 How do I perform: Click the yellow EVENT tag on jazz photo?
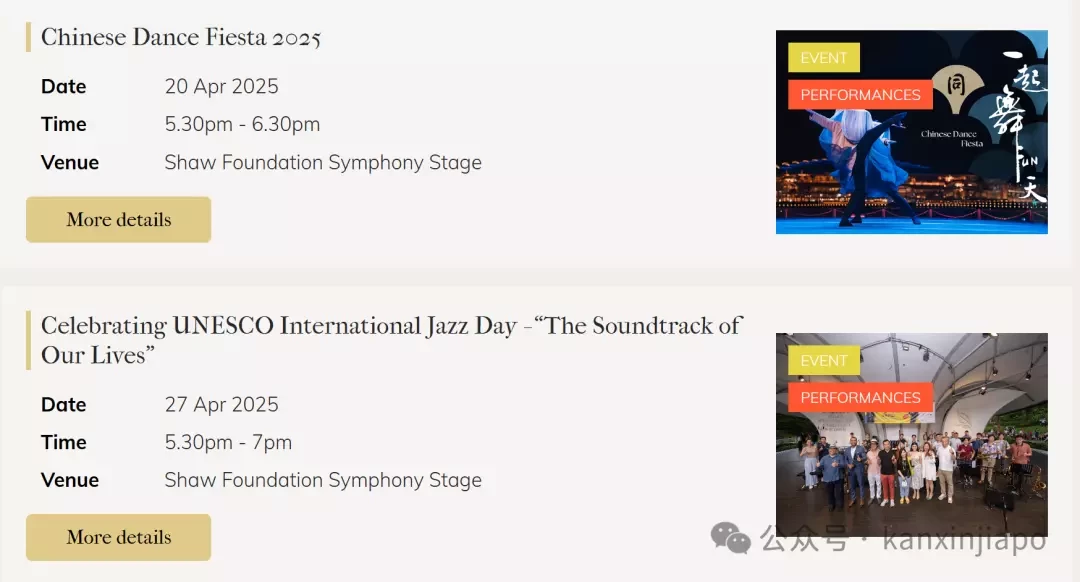click(x=824, y=360)
